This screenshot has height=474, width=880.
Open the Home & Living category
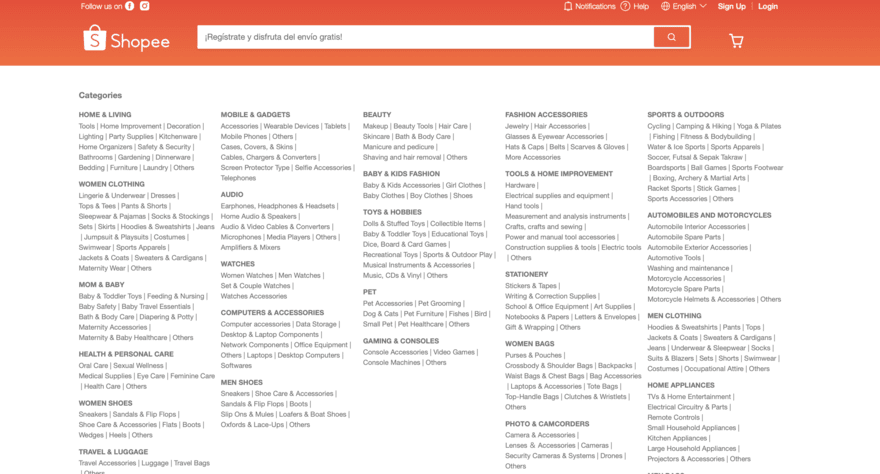click(105, 115)
